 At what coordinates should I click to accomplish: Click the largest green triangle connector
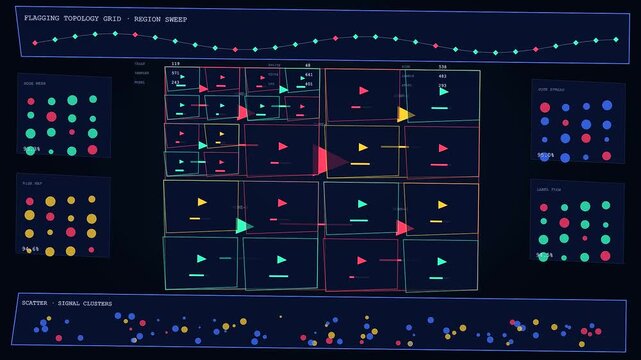pyautogui.click(x=244, y=226)
